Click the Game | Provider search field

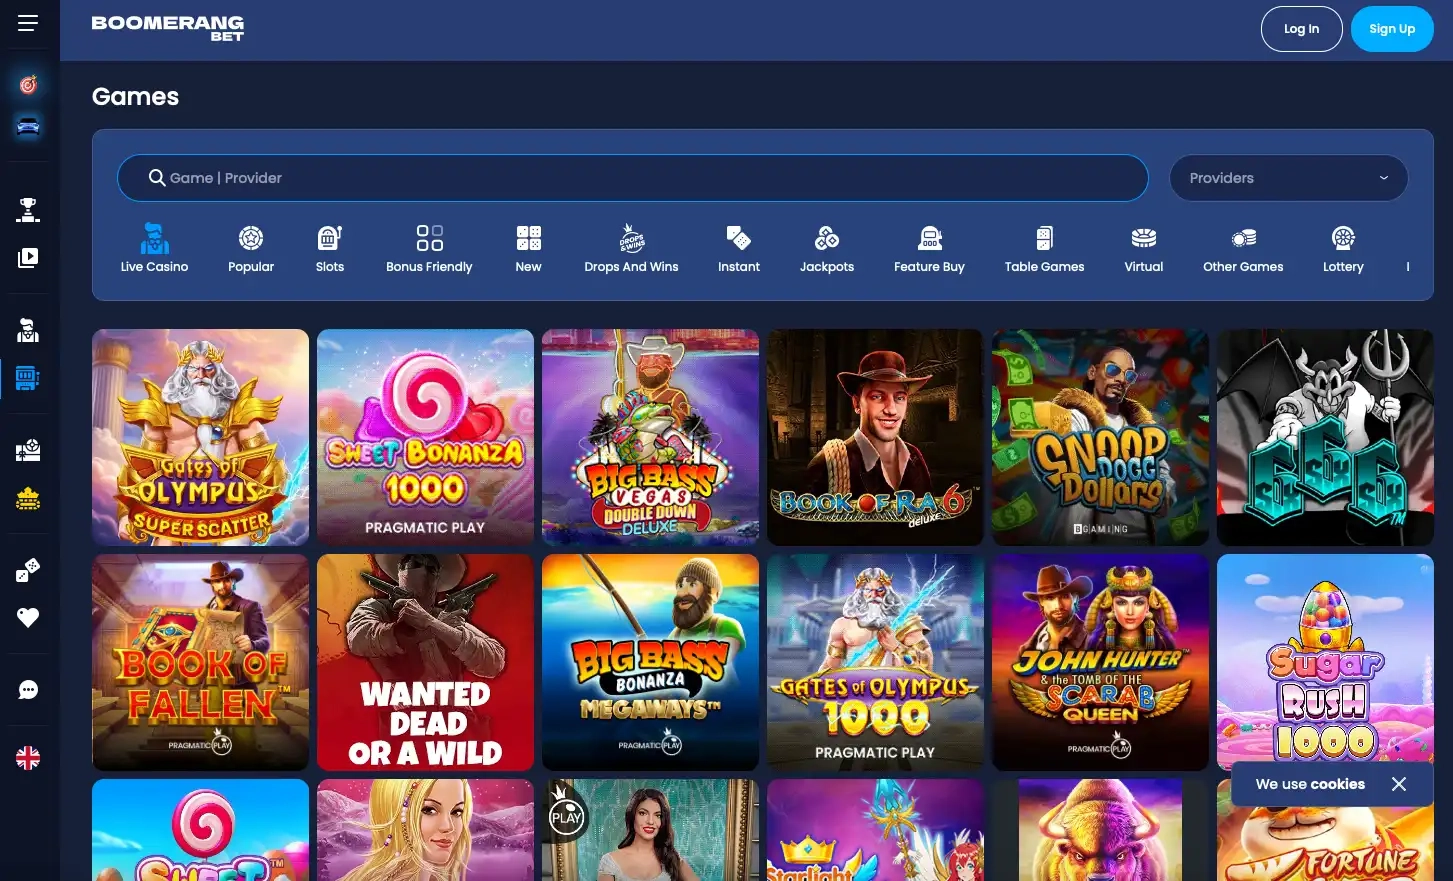[632, 178]
